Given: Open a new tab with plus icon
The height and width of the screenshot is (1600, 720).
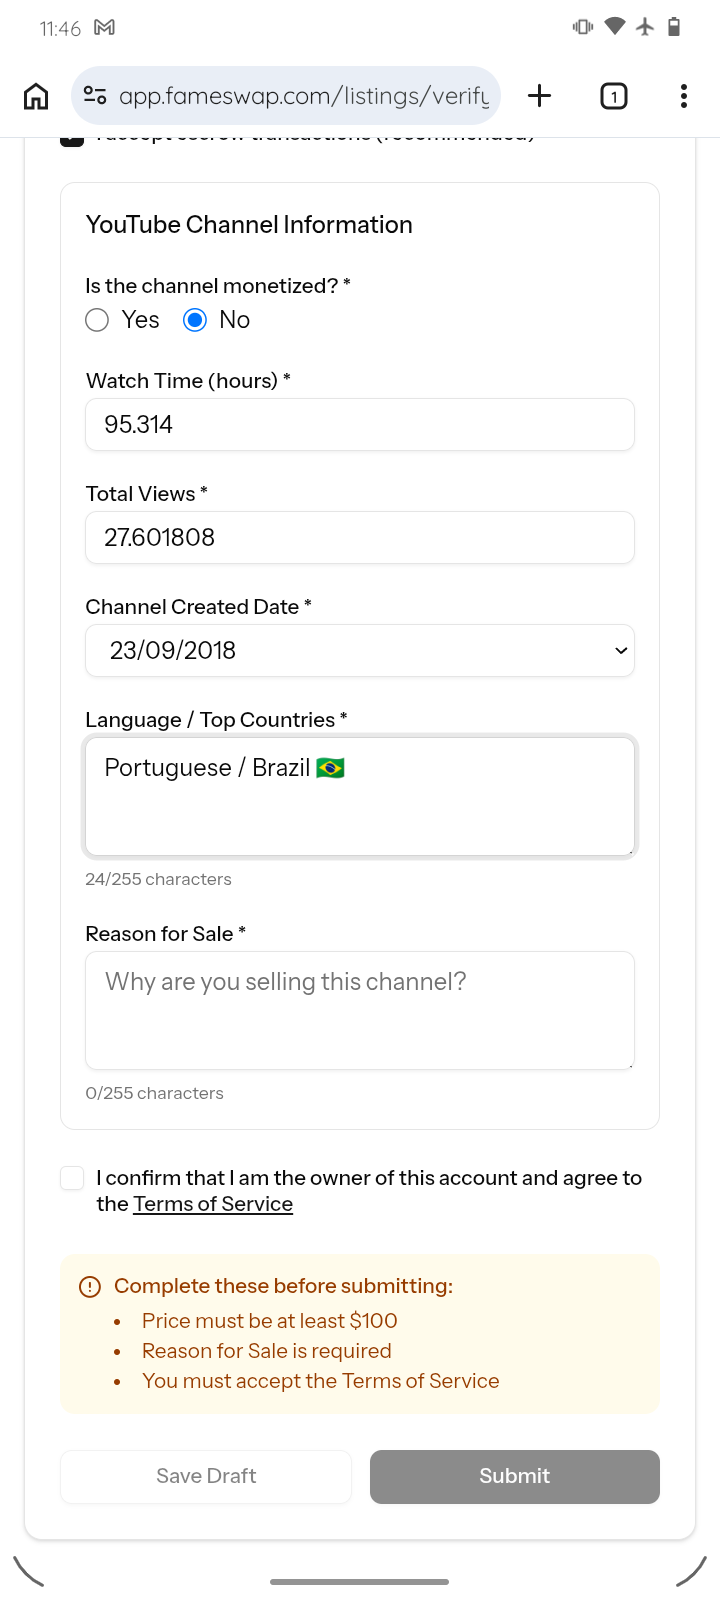Looking at the screenshot, I should 539,96.
